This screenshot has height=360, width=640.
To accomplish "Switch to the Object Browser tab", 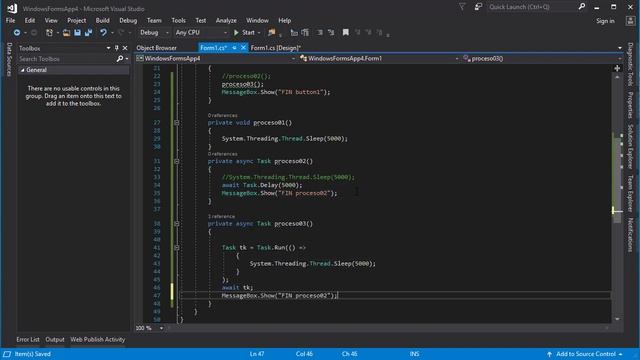I will 157,48.
